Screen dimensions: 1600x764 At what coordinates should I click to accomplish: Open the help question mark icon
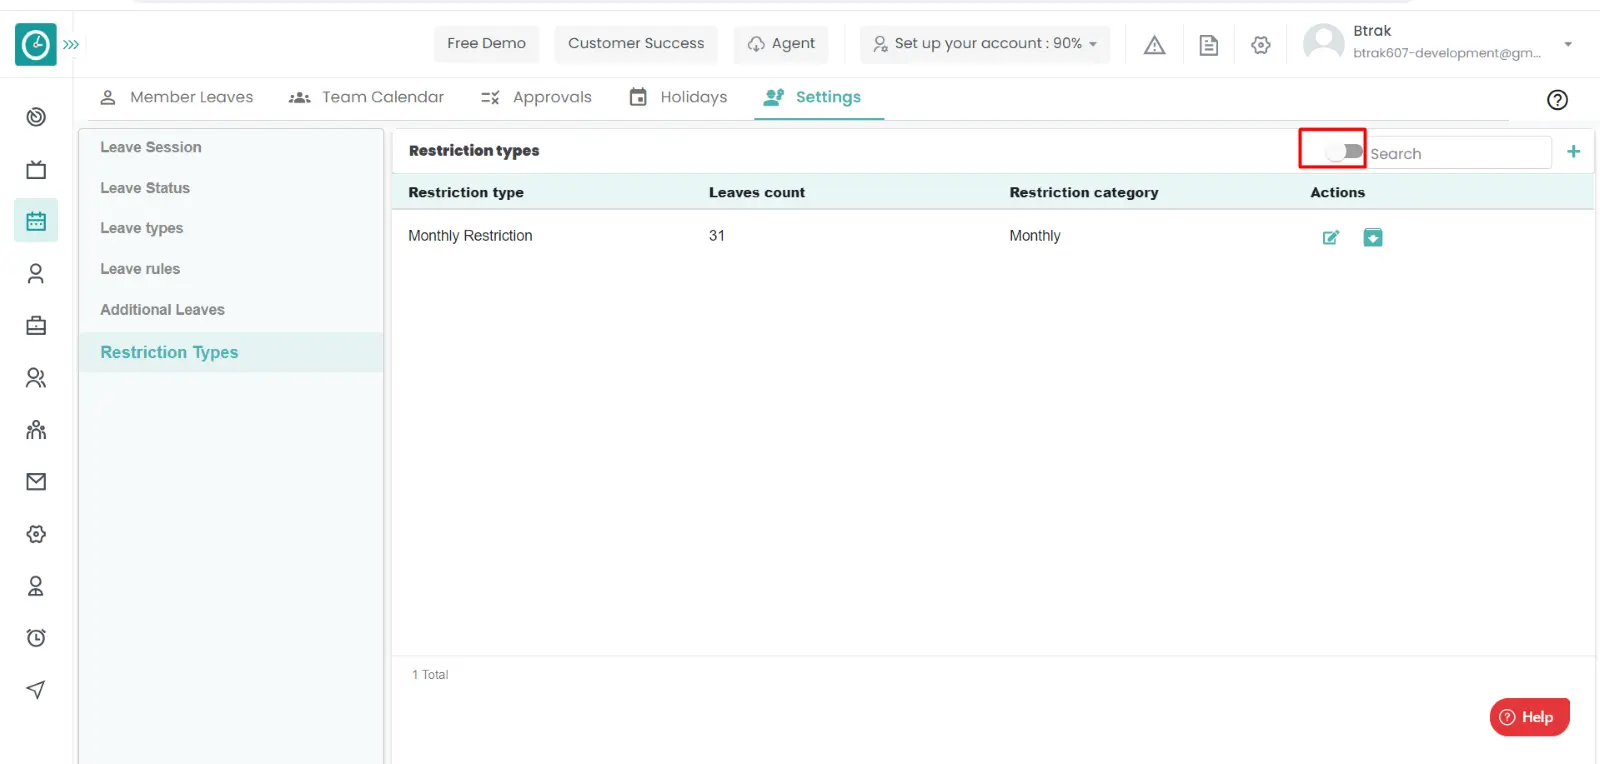tap(1557, 100)
